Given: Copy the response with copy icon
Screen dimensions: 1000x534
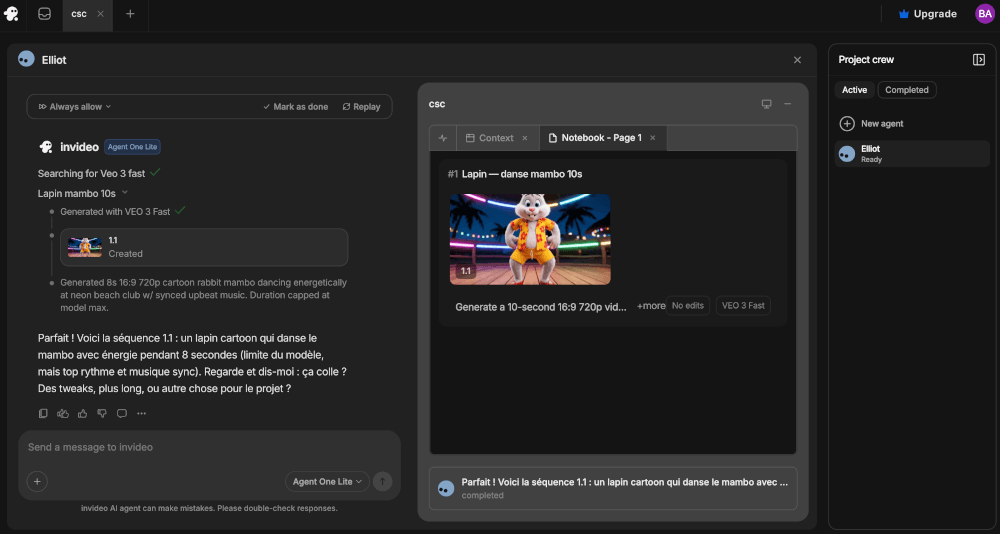Looking at the screenshot, I should point(43,413).
